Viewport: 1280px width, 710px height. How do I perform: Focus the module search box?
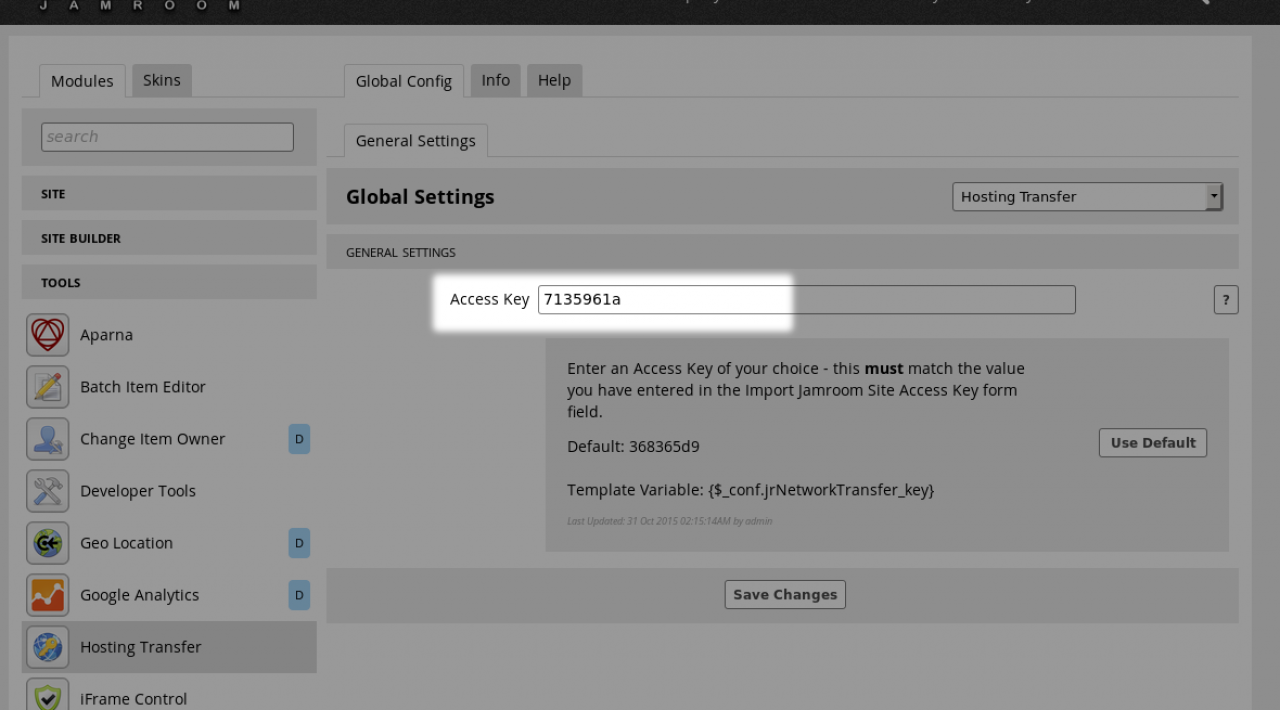point(167,137)
